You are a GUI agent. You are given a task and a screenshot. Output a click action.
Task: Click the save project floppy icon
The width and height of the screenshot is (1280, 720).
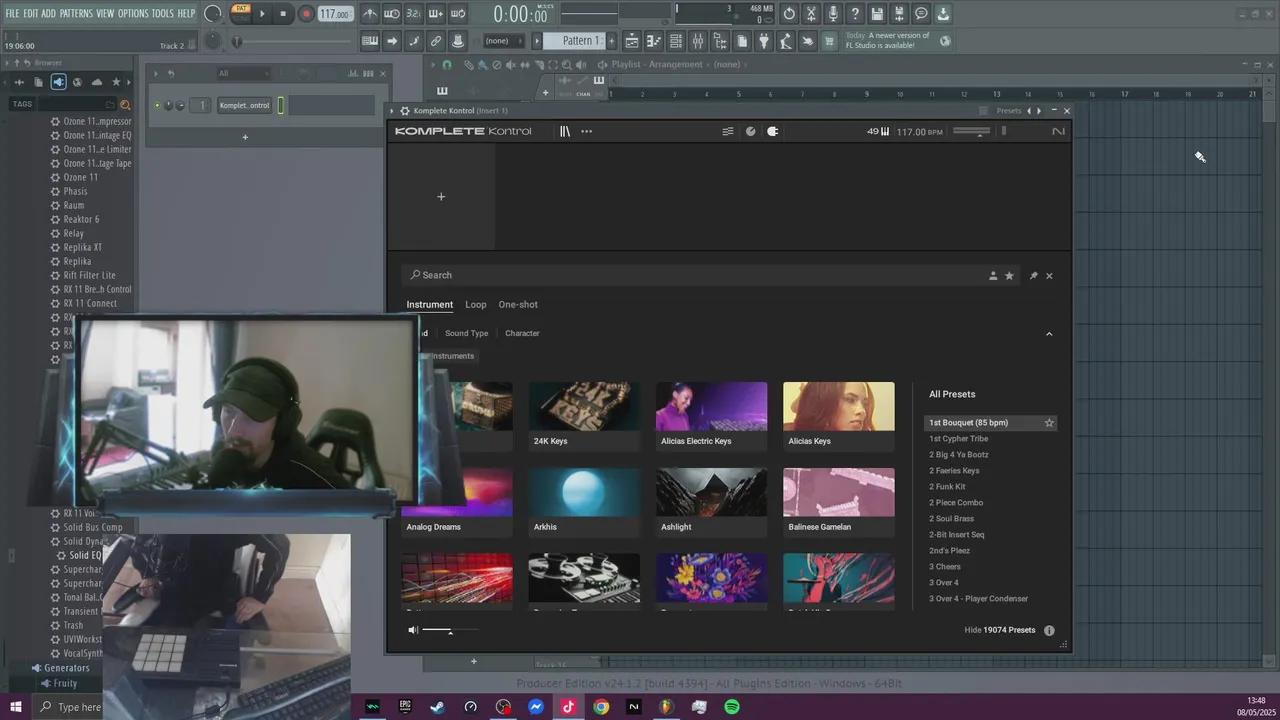pyautogui.click(x=877, y=14)
